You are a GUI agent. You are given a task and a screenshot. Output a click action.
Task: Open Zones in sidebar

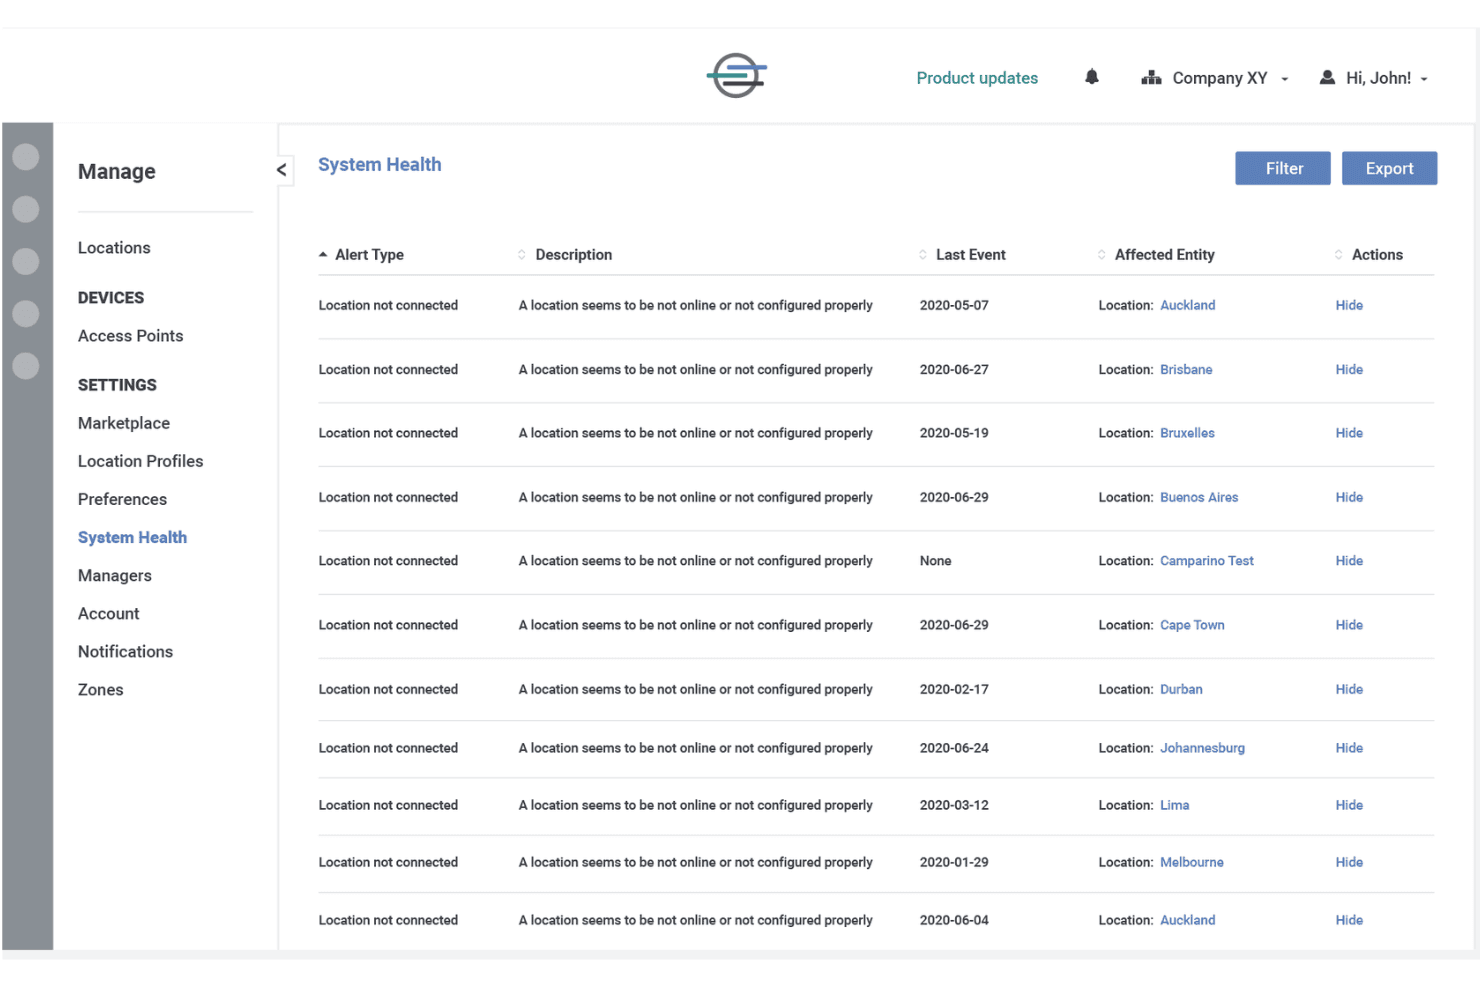click(x=101, y=689)
